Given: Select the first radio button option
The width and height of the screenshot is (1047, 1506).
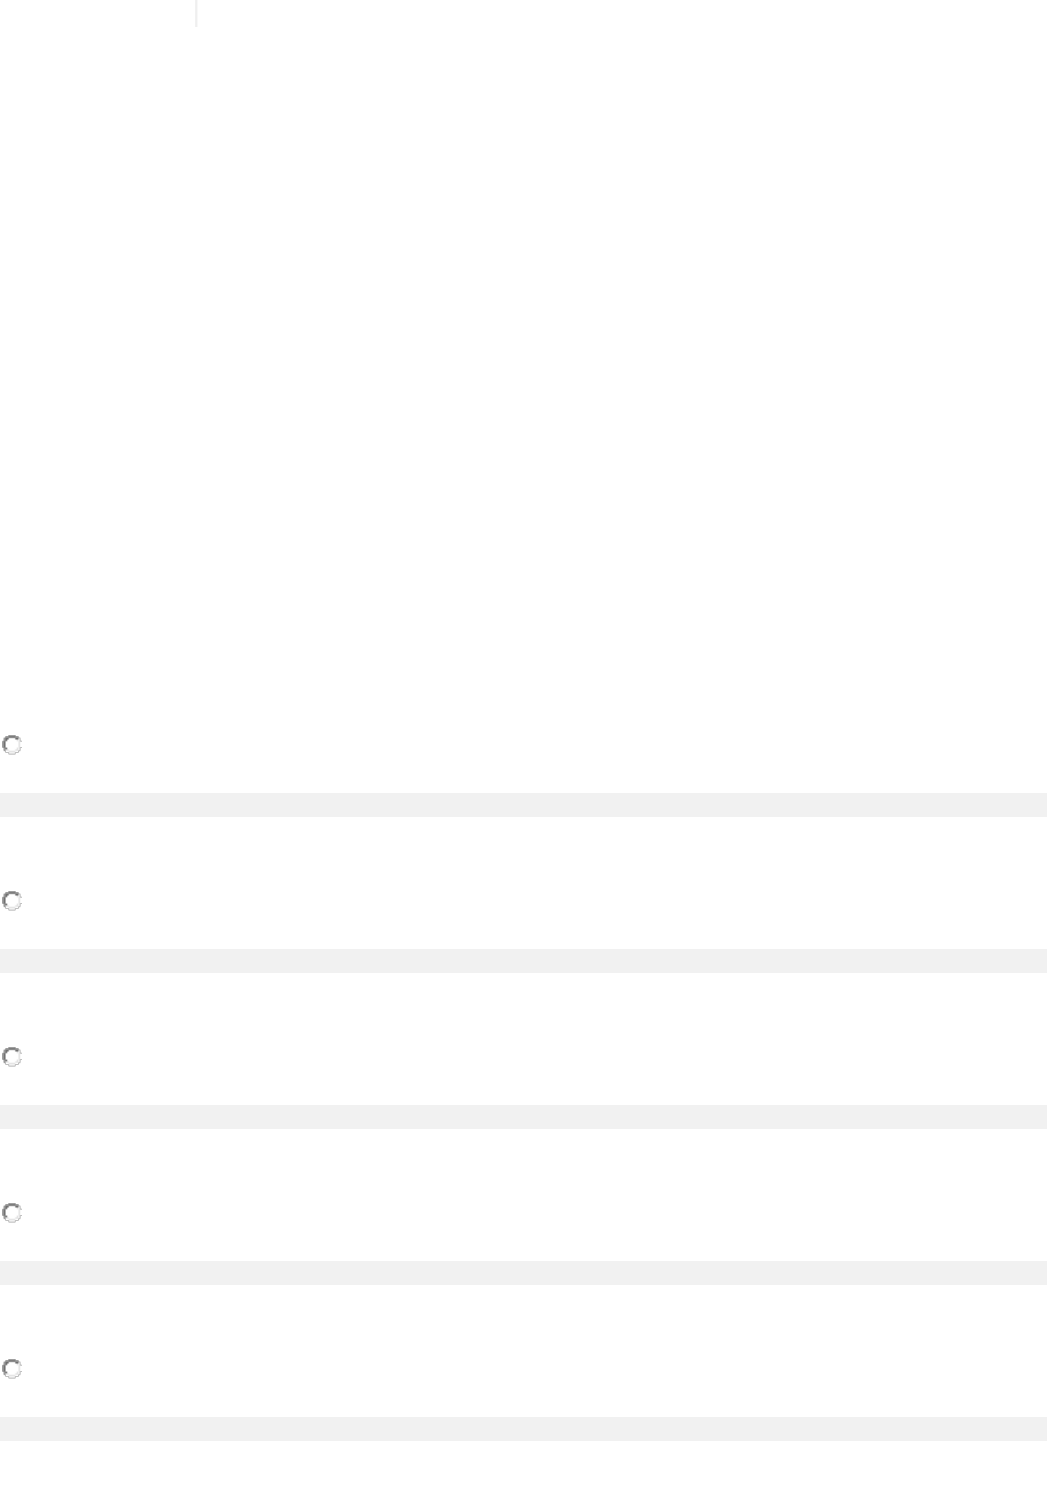Looking at the screenshot, I should (x=12, y=745).
